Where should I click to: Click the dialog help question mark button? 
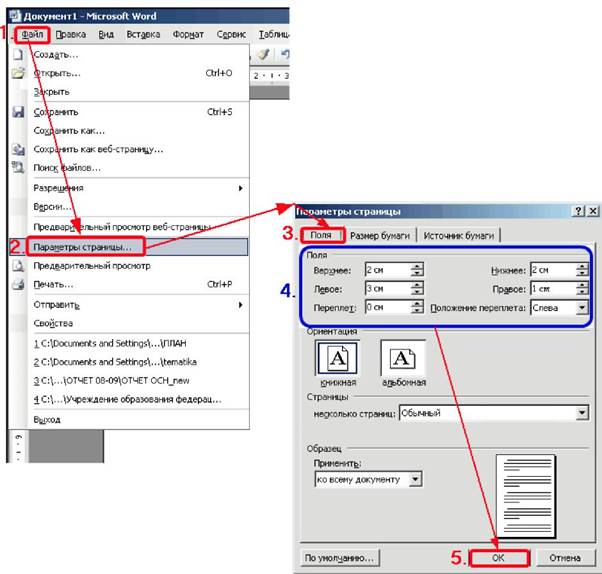pyautogui.click(x=579, y=211)
